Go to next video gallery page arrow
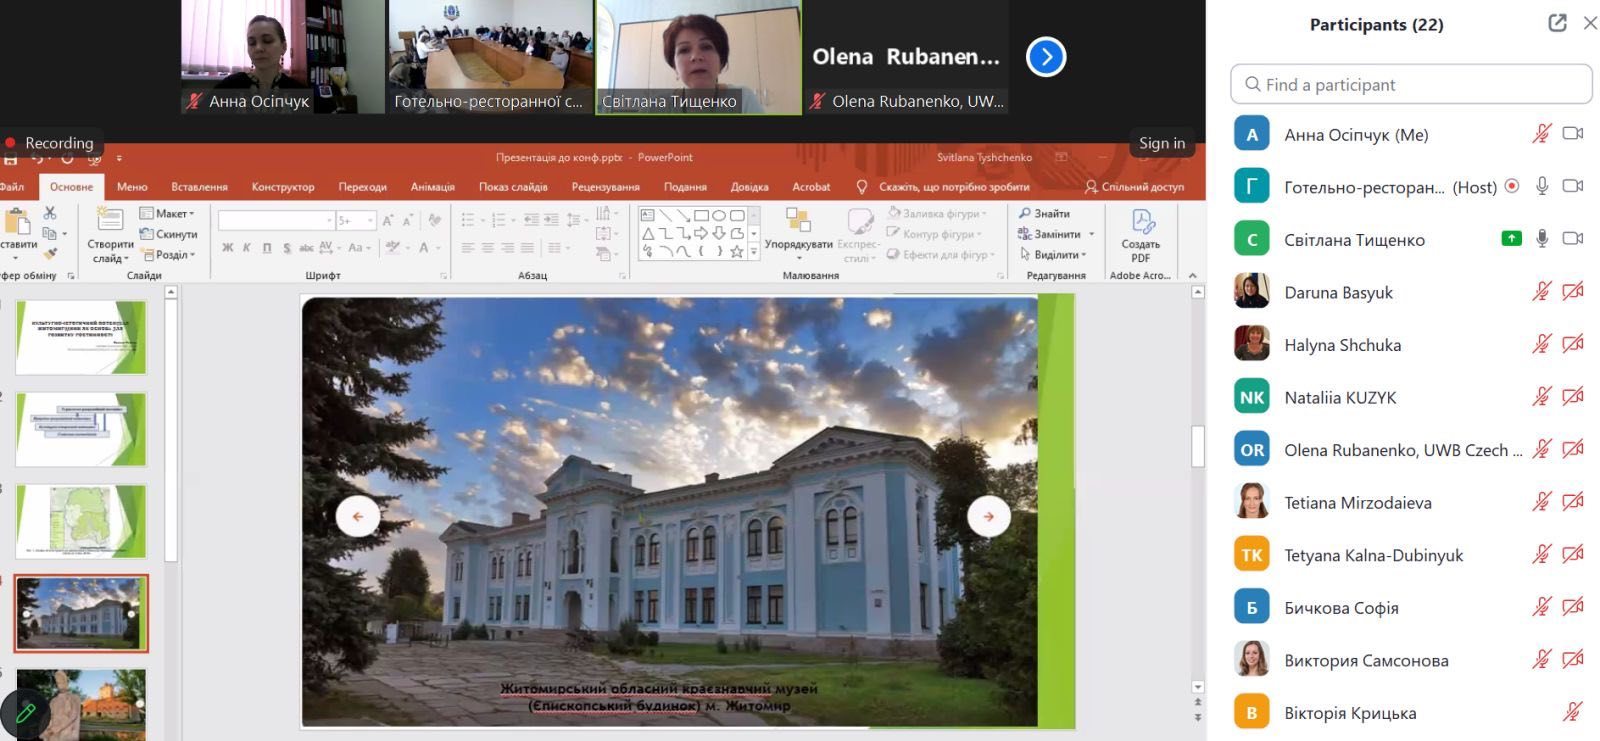 [x=1046, y=57]
